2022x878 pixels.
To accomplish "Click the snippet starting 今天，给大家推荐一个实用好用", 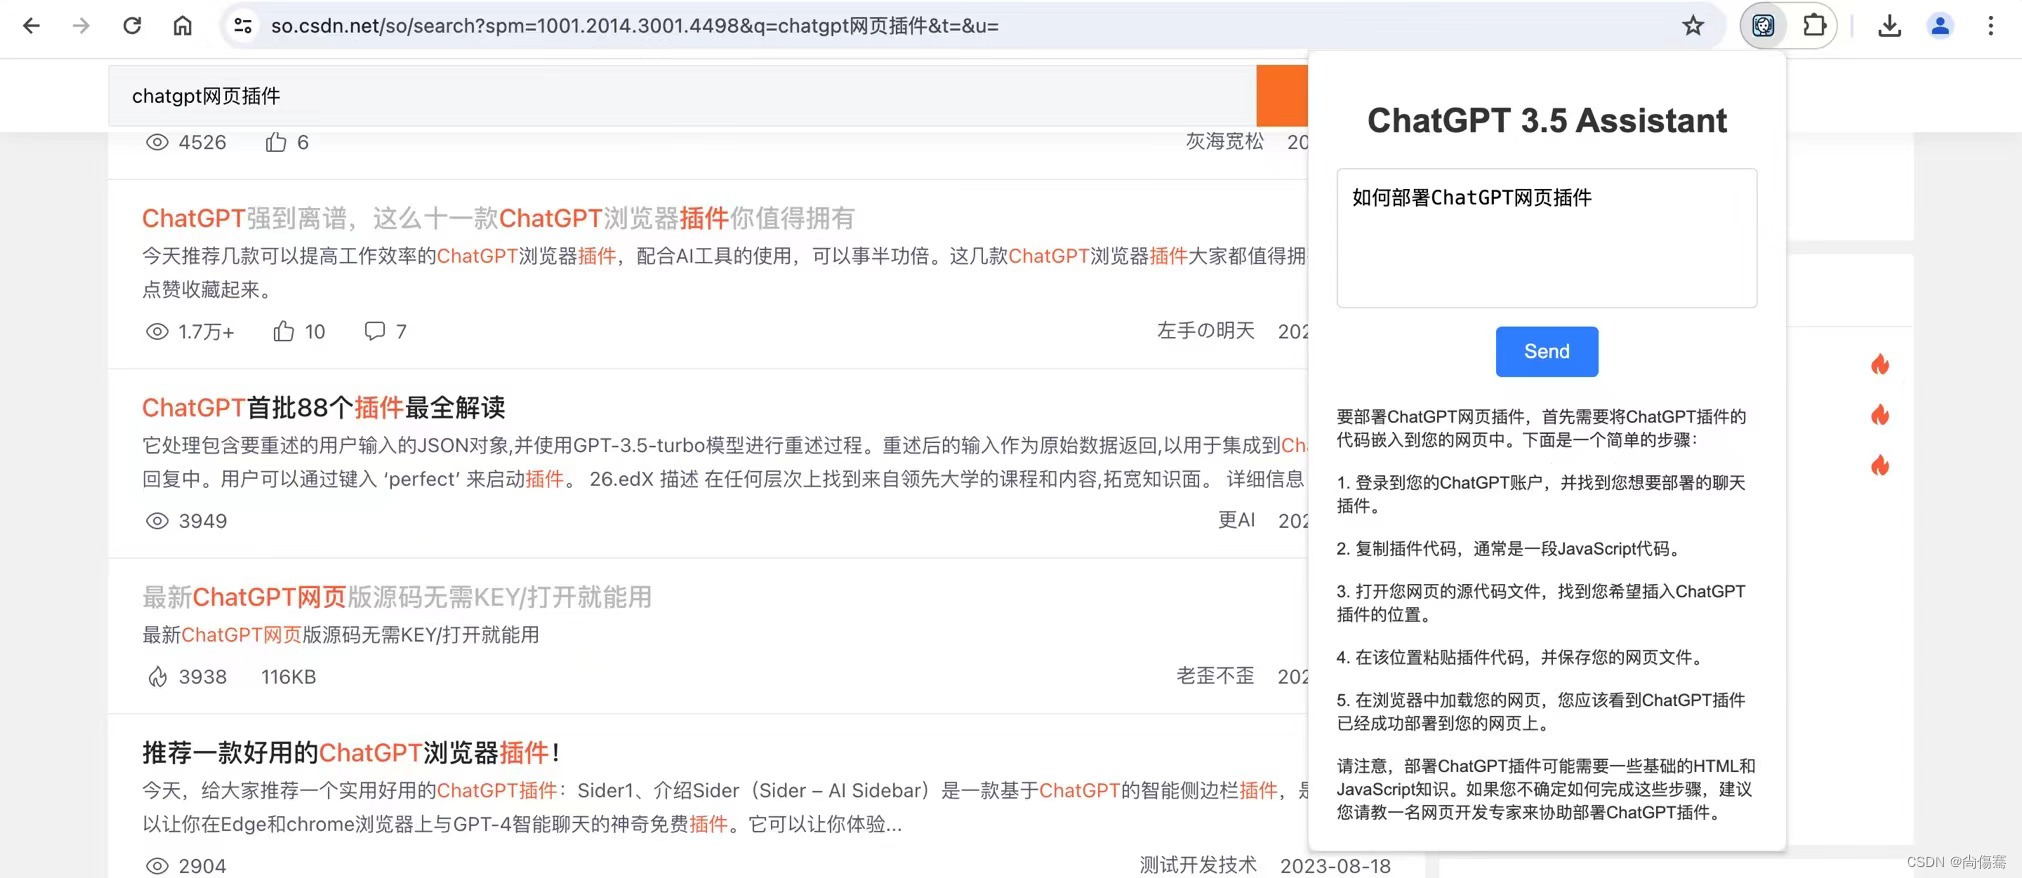I will (724, 807).
